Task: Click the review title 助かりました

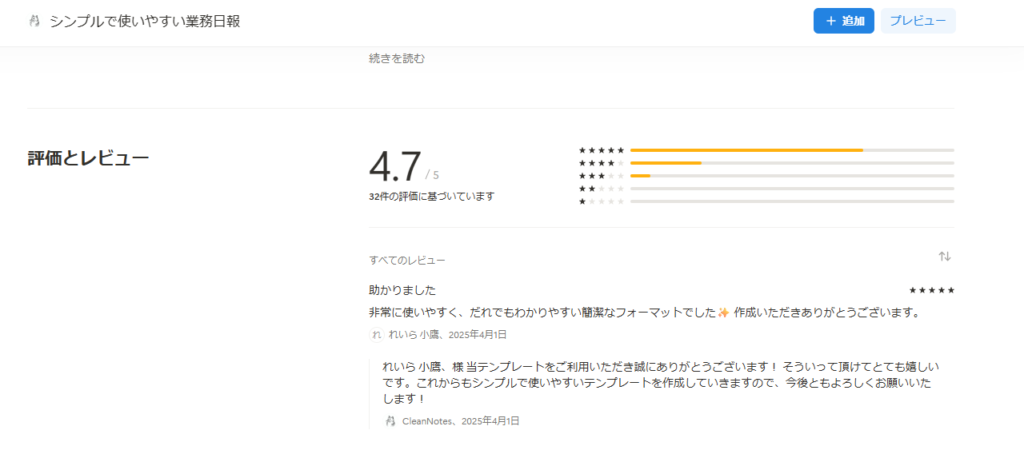Action: point(402,290)
